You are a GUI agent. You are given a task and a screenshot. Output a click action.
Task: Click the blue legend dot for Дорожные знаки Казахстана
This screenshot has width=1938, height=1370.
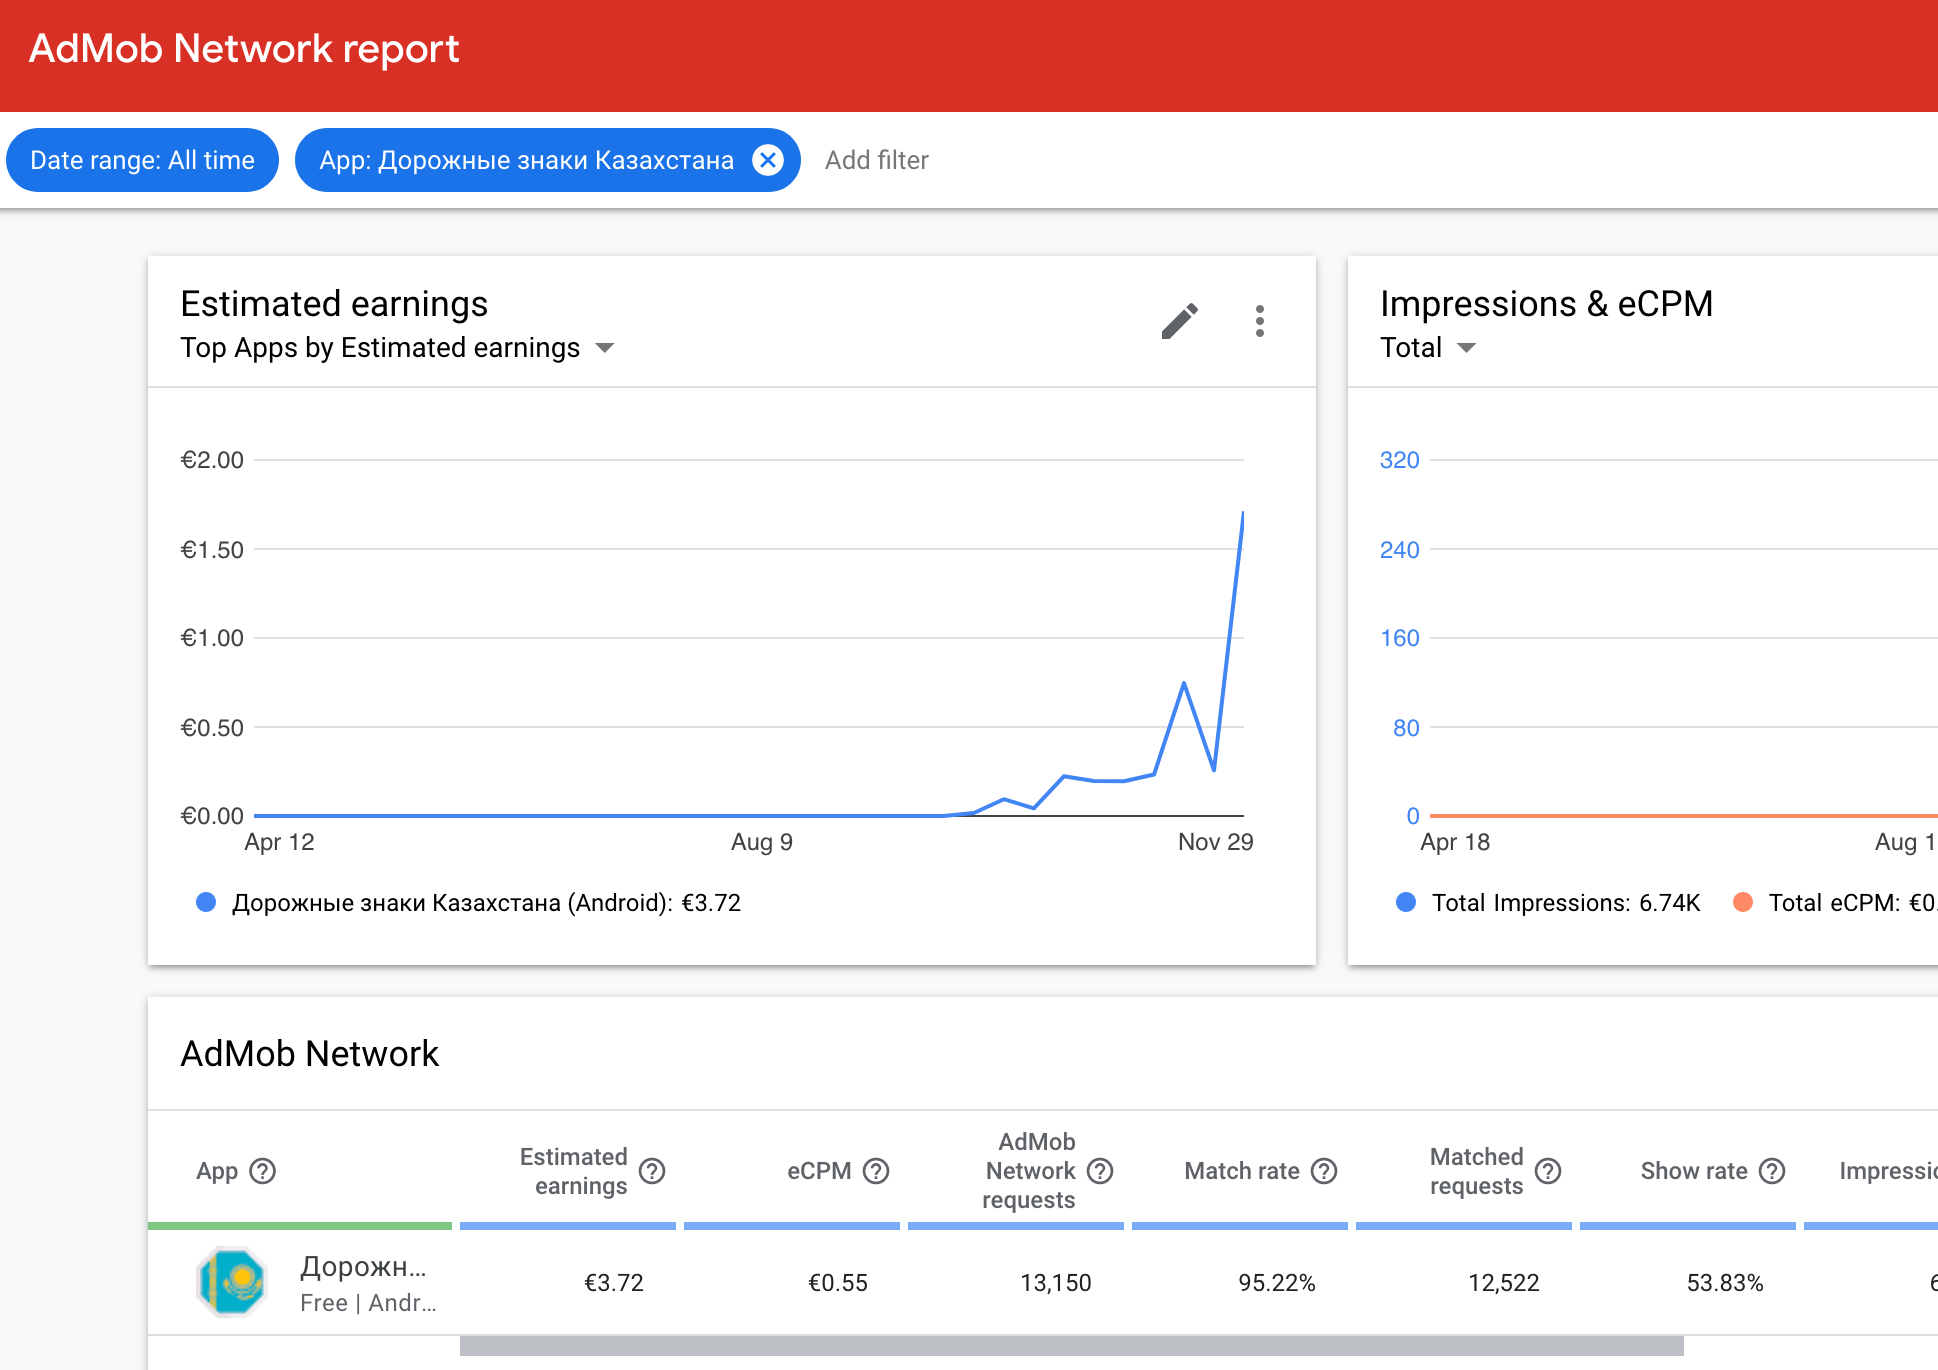coord(206,902)
